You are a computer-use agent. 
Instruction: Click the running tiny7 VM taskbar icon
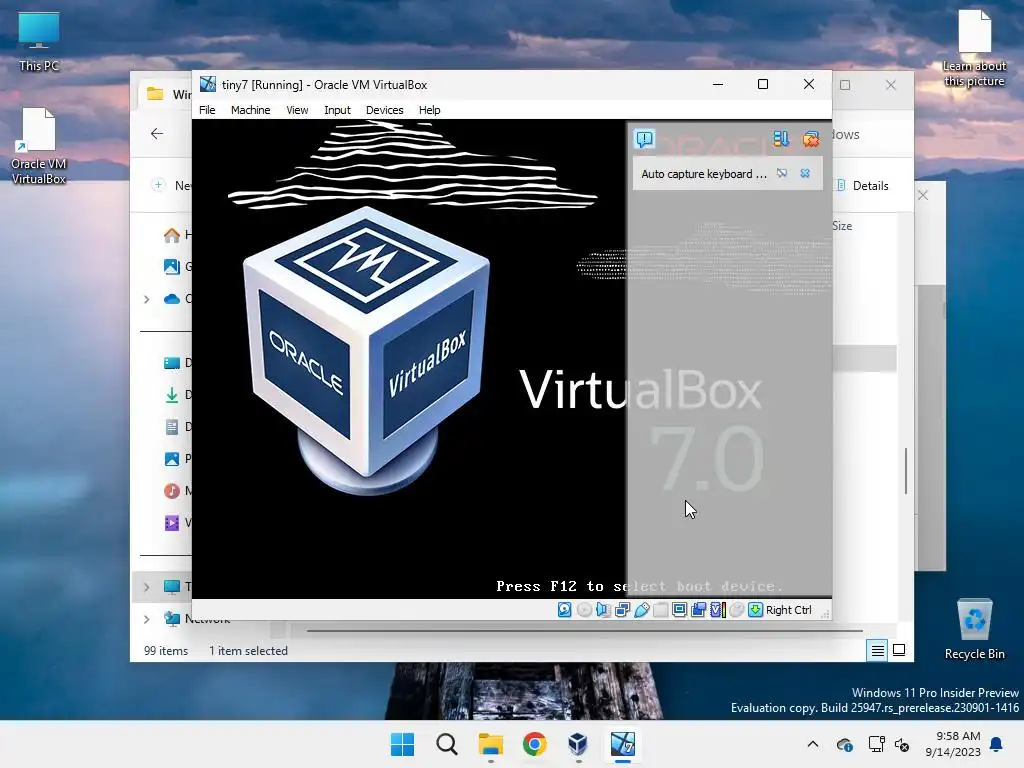click(622, 744)
